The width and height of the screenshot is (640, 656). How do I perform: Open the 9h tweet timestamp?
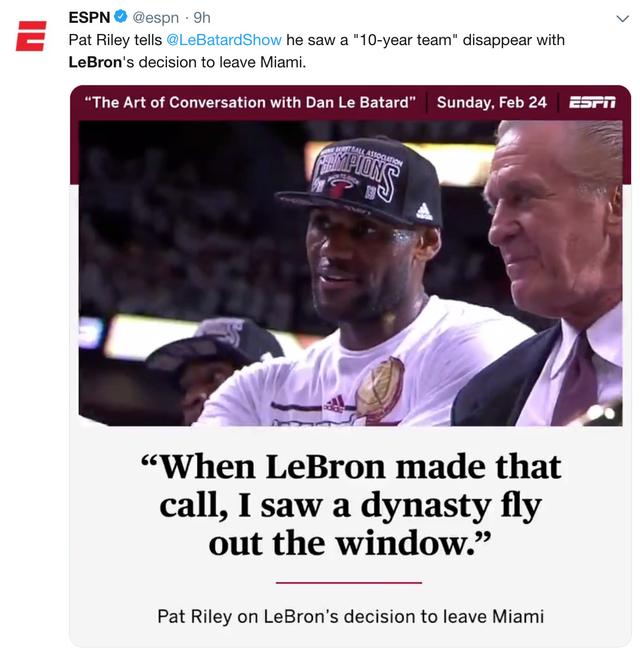pos(202,18)
